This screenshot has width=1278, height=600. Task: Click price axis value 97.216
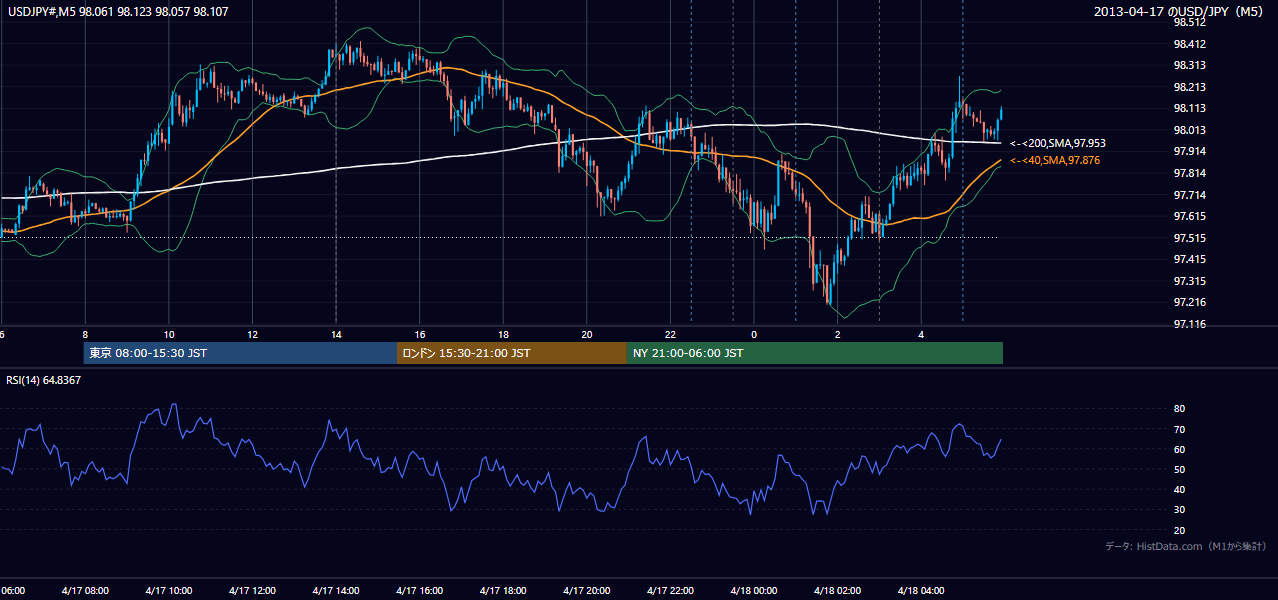(x=1190, y=302)
